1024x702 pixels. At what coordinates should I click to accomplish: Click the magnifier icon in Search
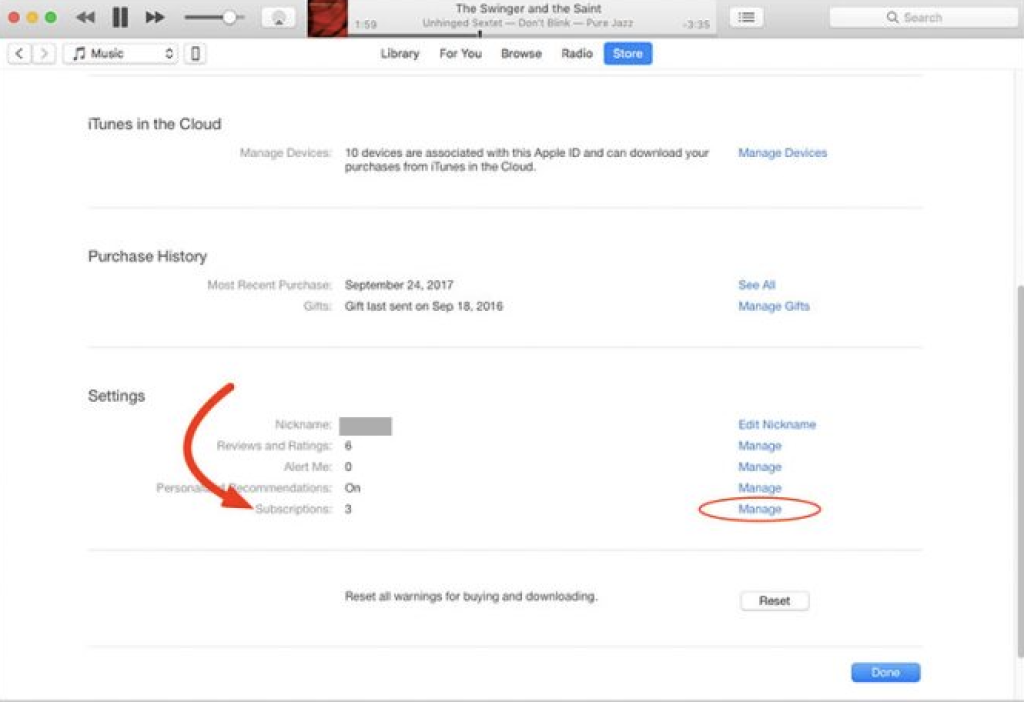[x=892, y=18]
